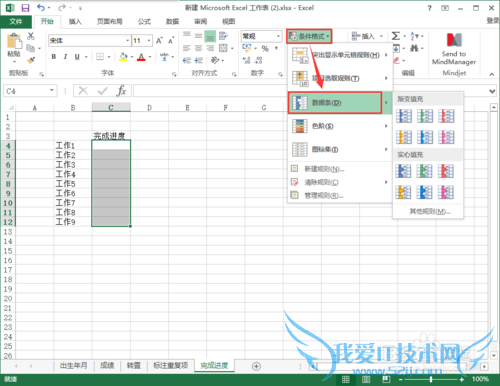Screen dimensions: 500x386
Task: Switch to the 出生年月 sheet tab
Action: coord(74,366)
